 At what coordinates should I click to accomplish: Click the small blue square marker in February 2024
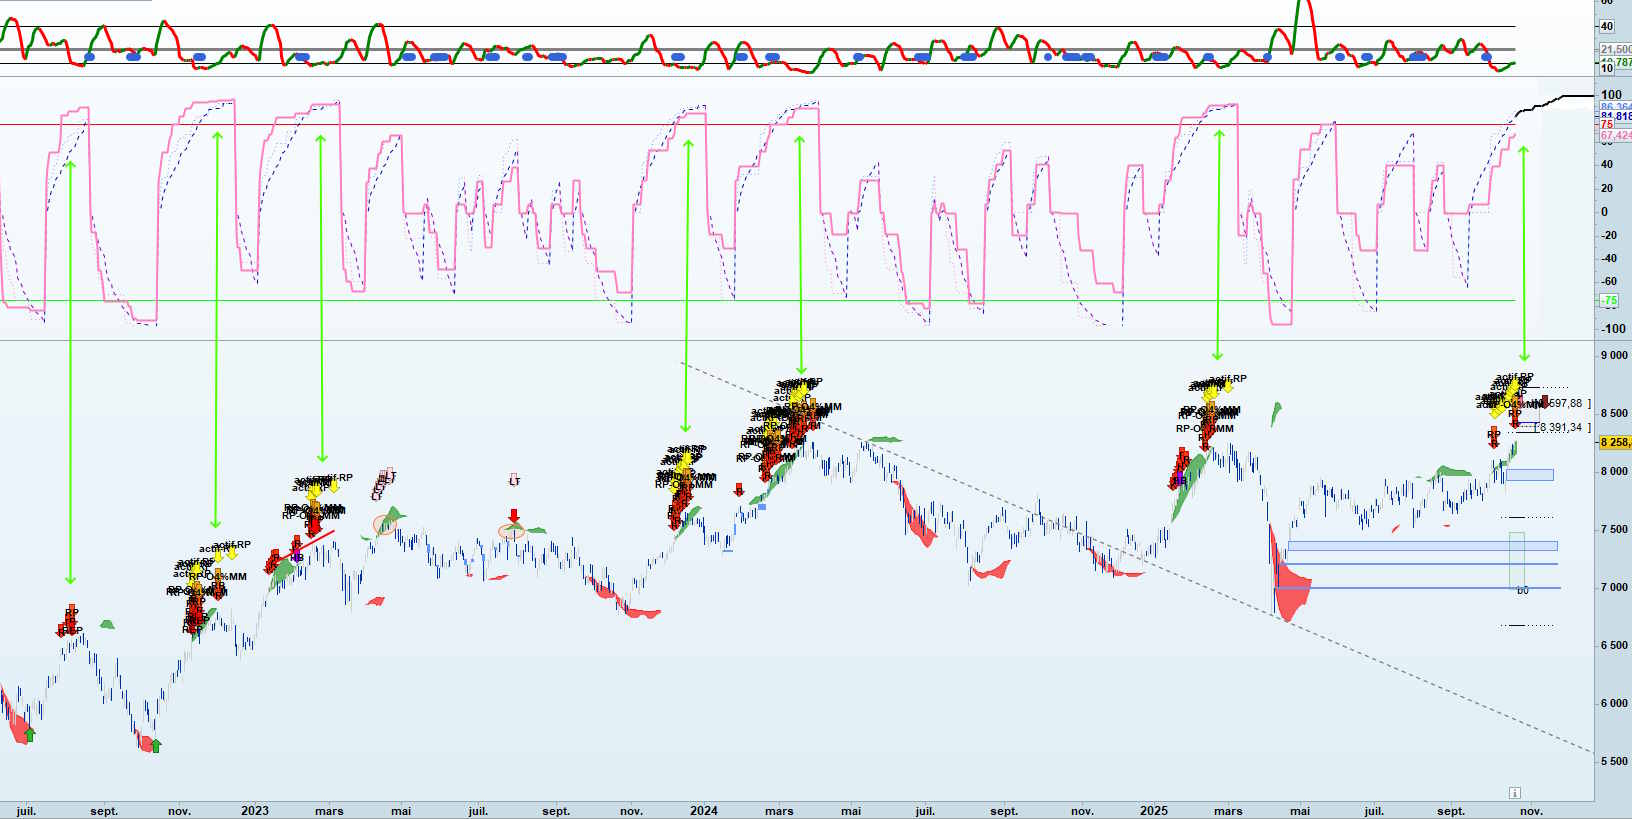coord(762,506)
